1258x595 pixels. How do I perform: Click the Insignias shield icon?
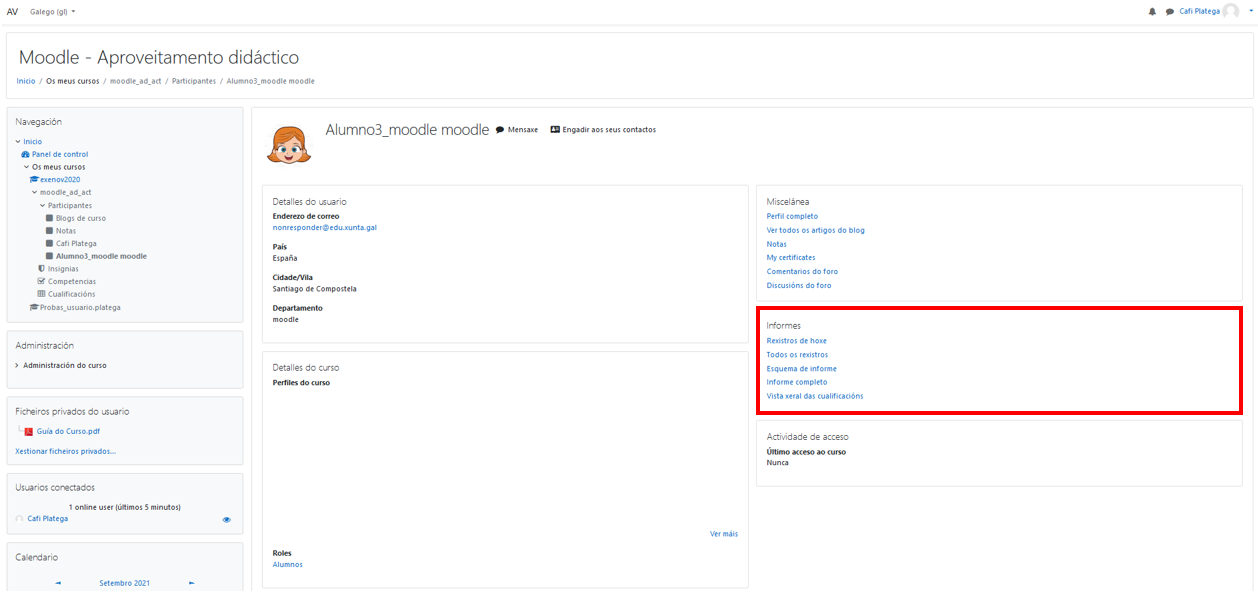click(x=41, y=269)
